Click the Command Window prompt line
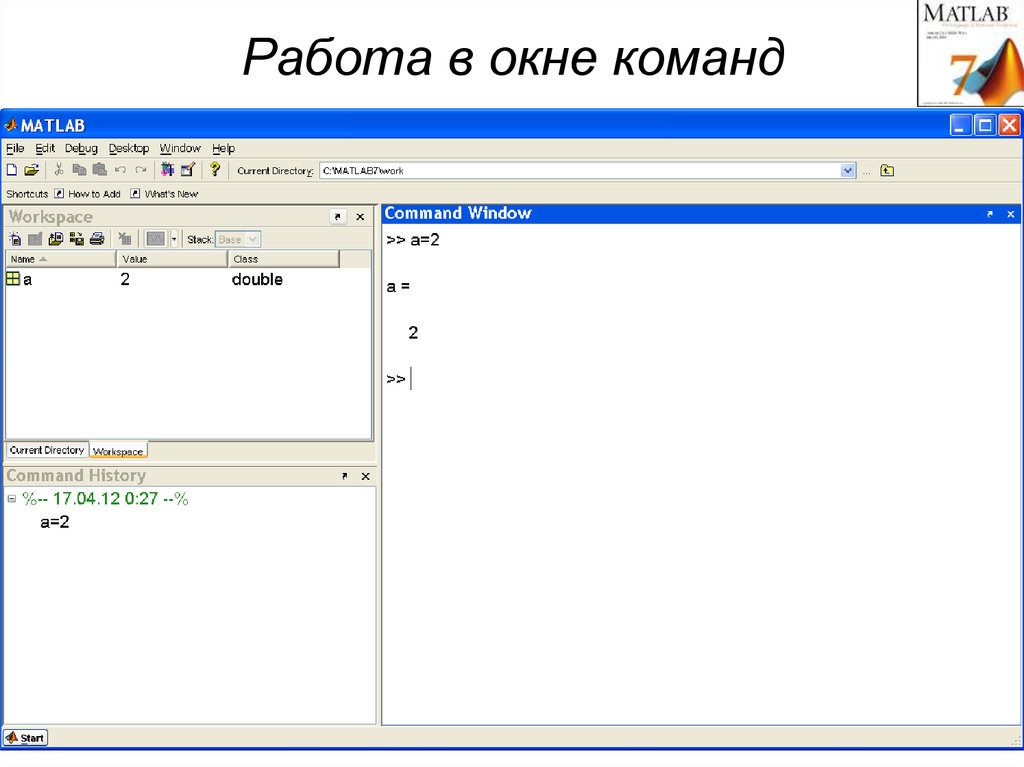The height and width of the screenshot is (767, 1024). (x=700, y=379)
